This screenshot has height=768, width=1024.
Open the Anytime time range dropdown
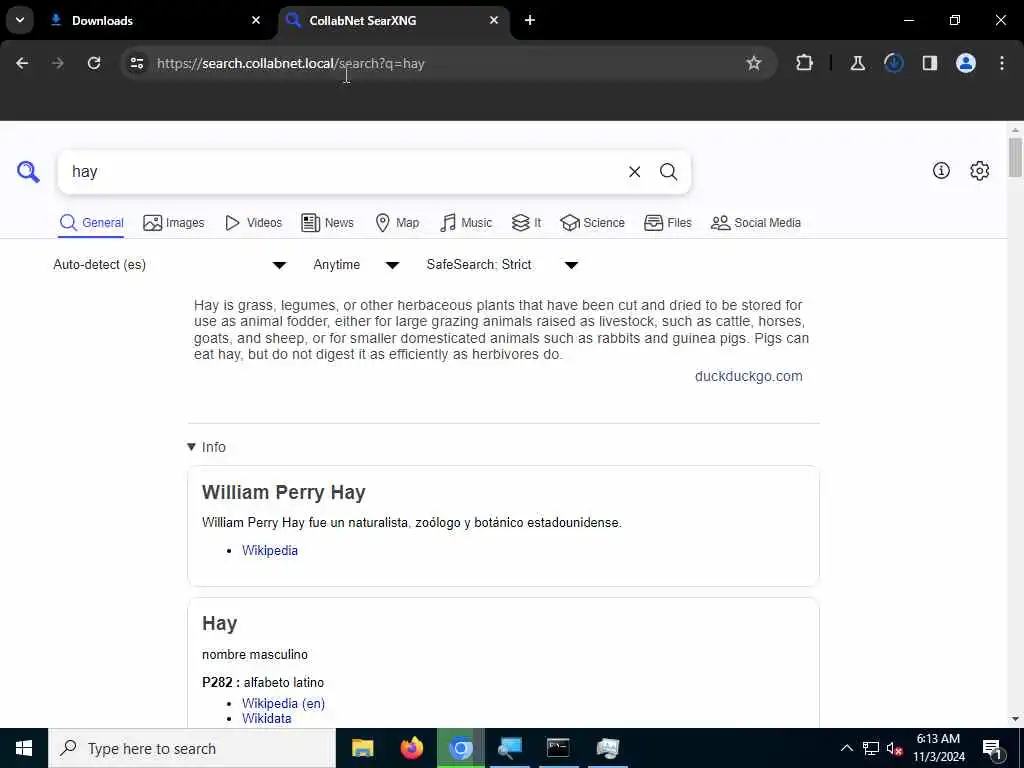click(x=356, y=264)
